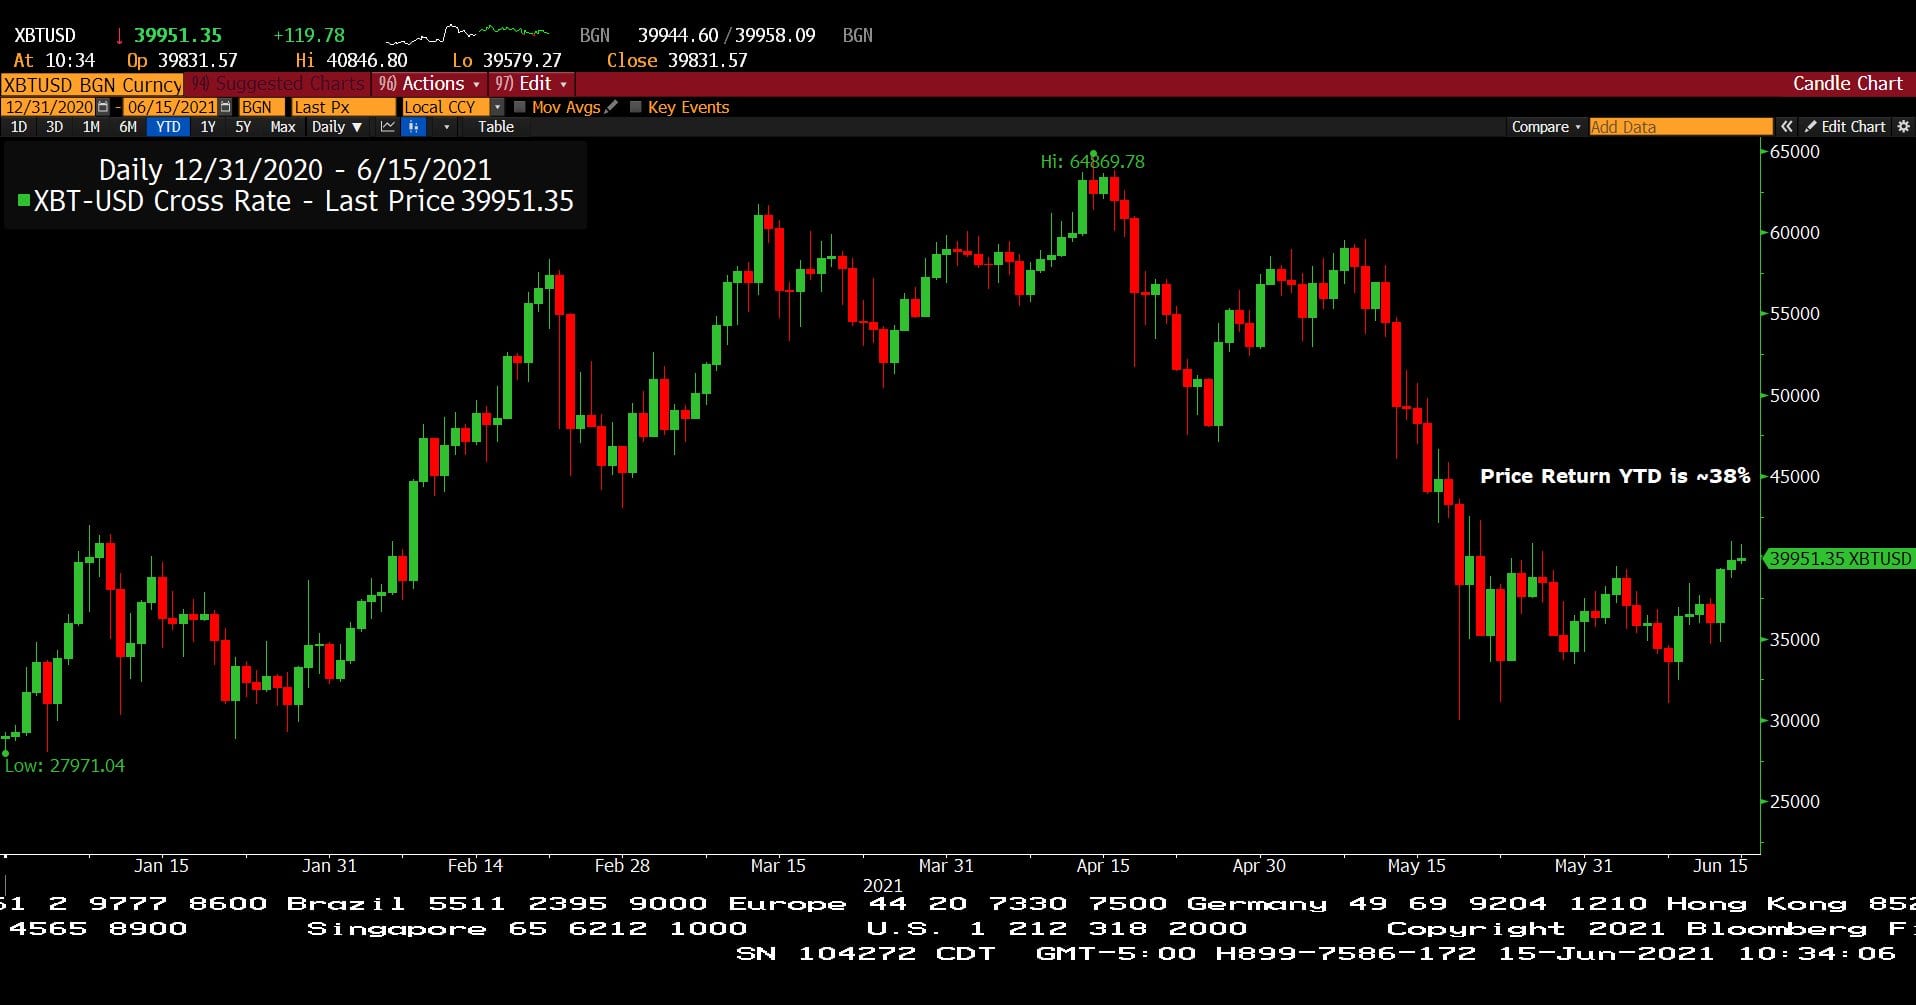
Task: Select the 1D range tab
Action: tap(19, 127)
